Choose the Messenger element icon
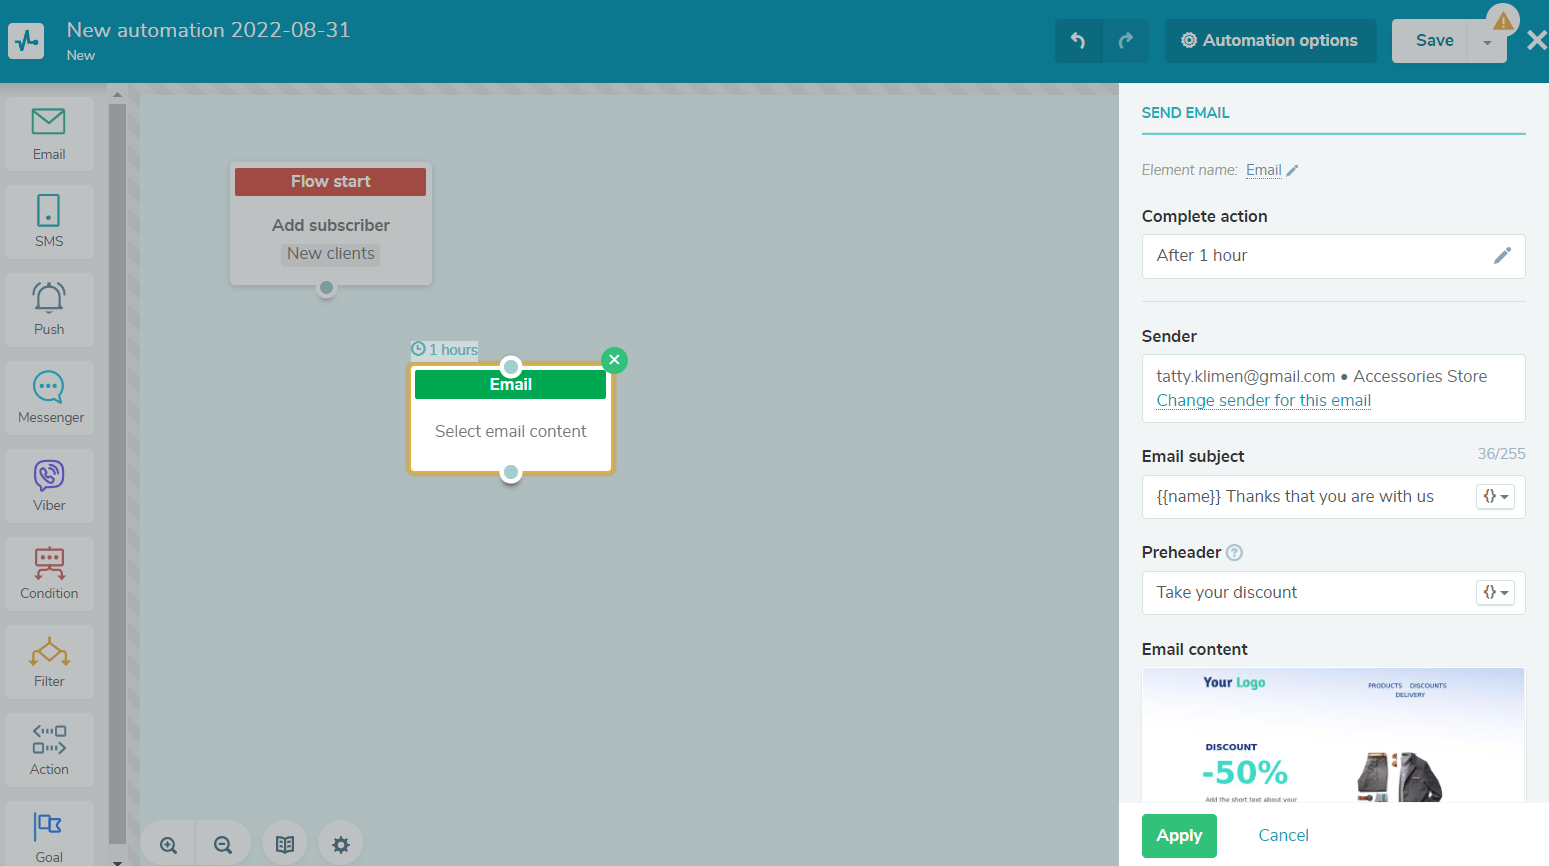 coord(49,397)
